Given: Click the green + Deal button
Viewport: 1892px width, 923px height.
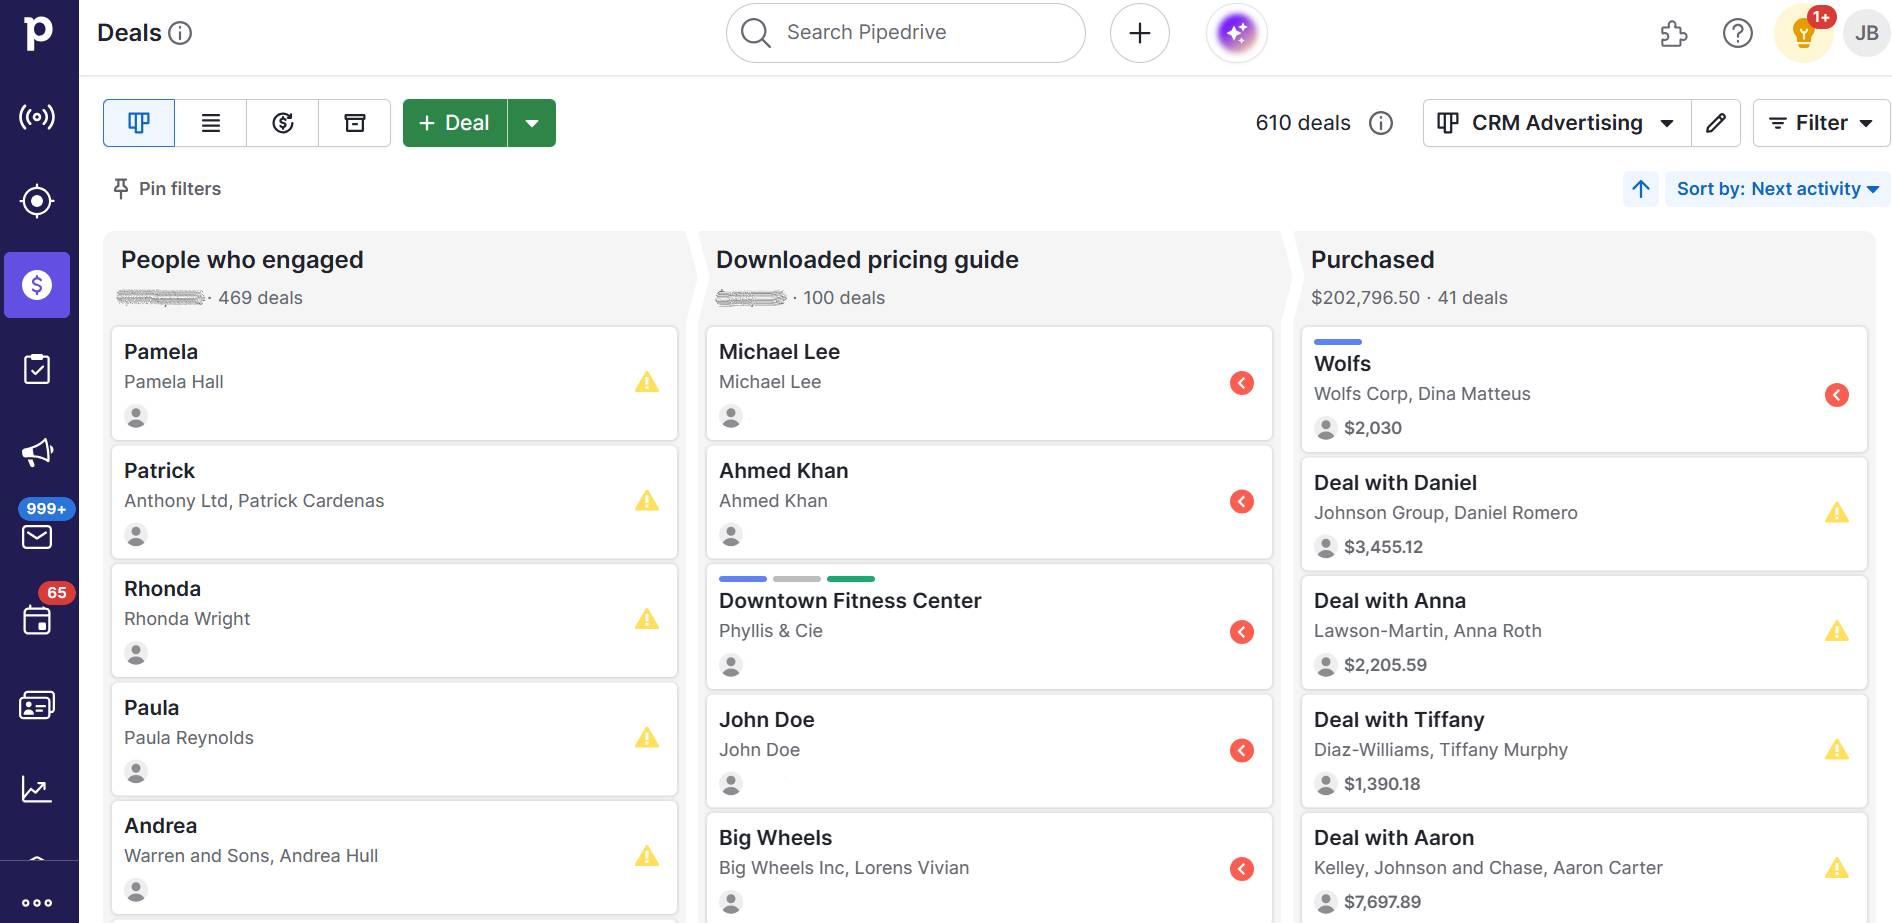Looking at the screenshot, I should (x=453, y=122).
